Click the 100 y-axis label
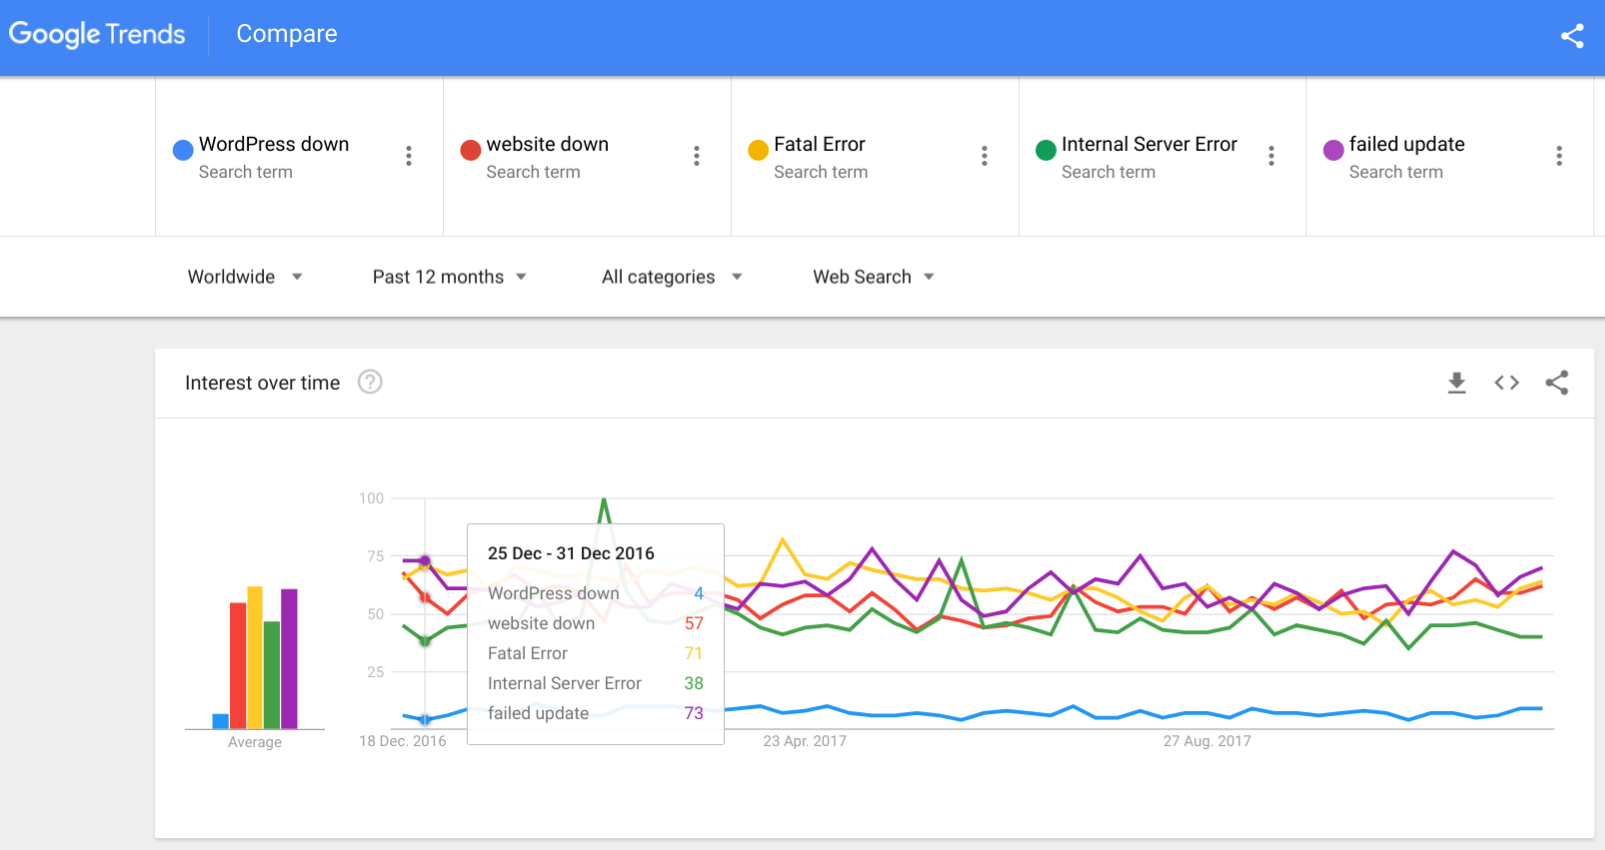The height and width of the screenshot is (850, 1605). tap(372, 498)
